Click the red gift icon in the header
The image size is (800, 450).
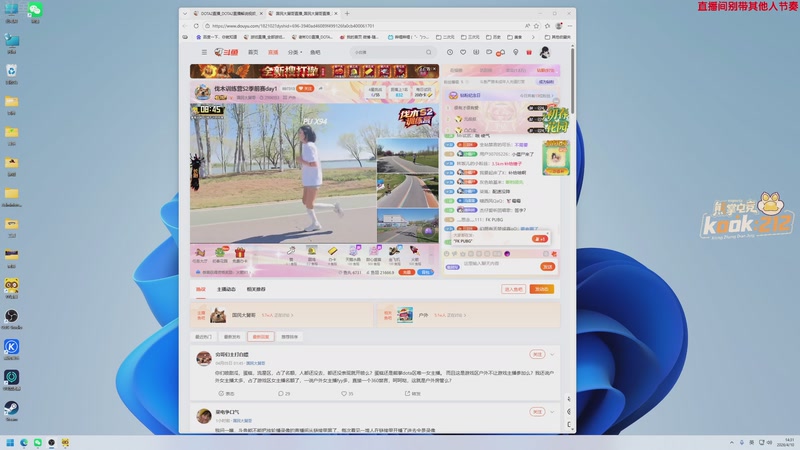click(529, 52)
